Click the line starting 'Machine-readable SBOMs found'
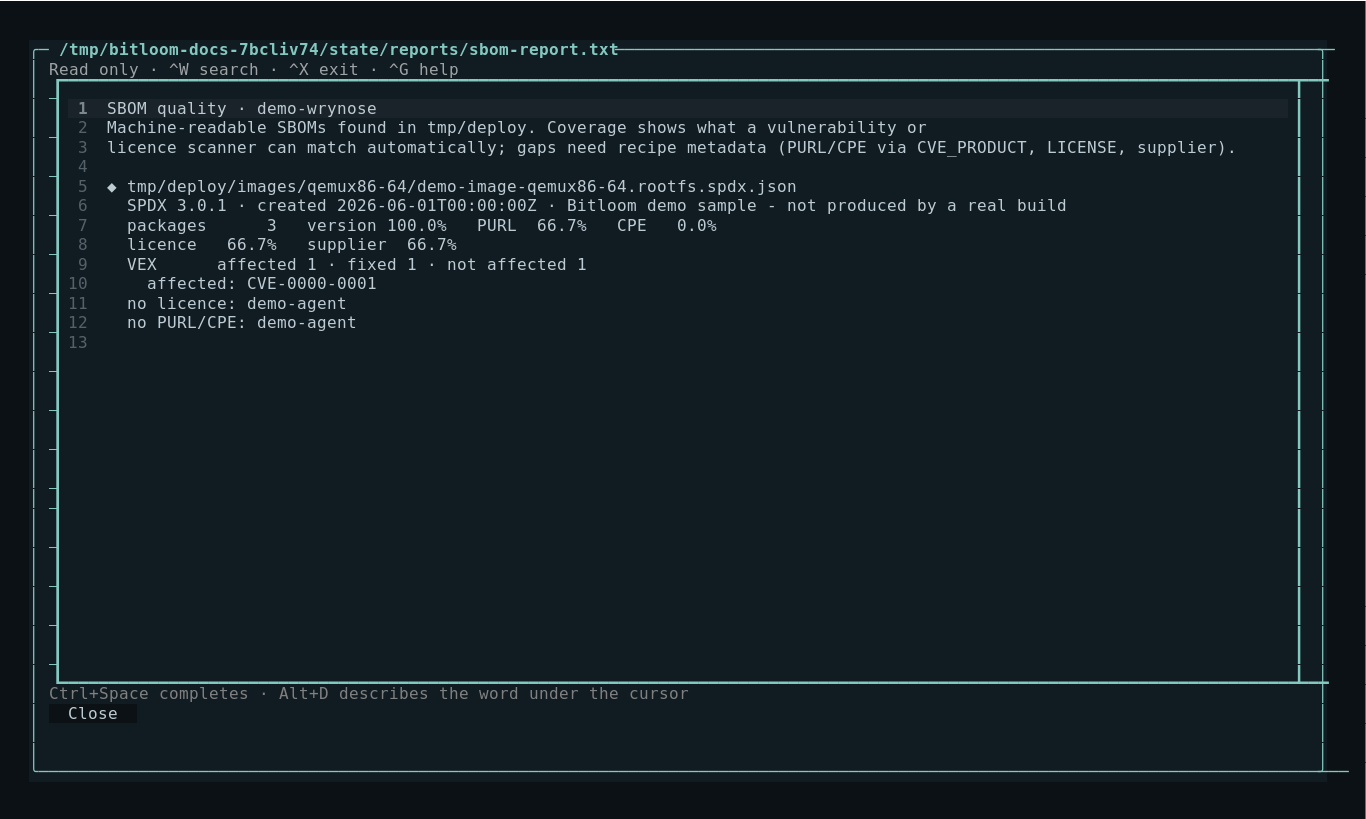This screenshot has height=819, width=1366. [x=517, y=127]
